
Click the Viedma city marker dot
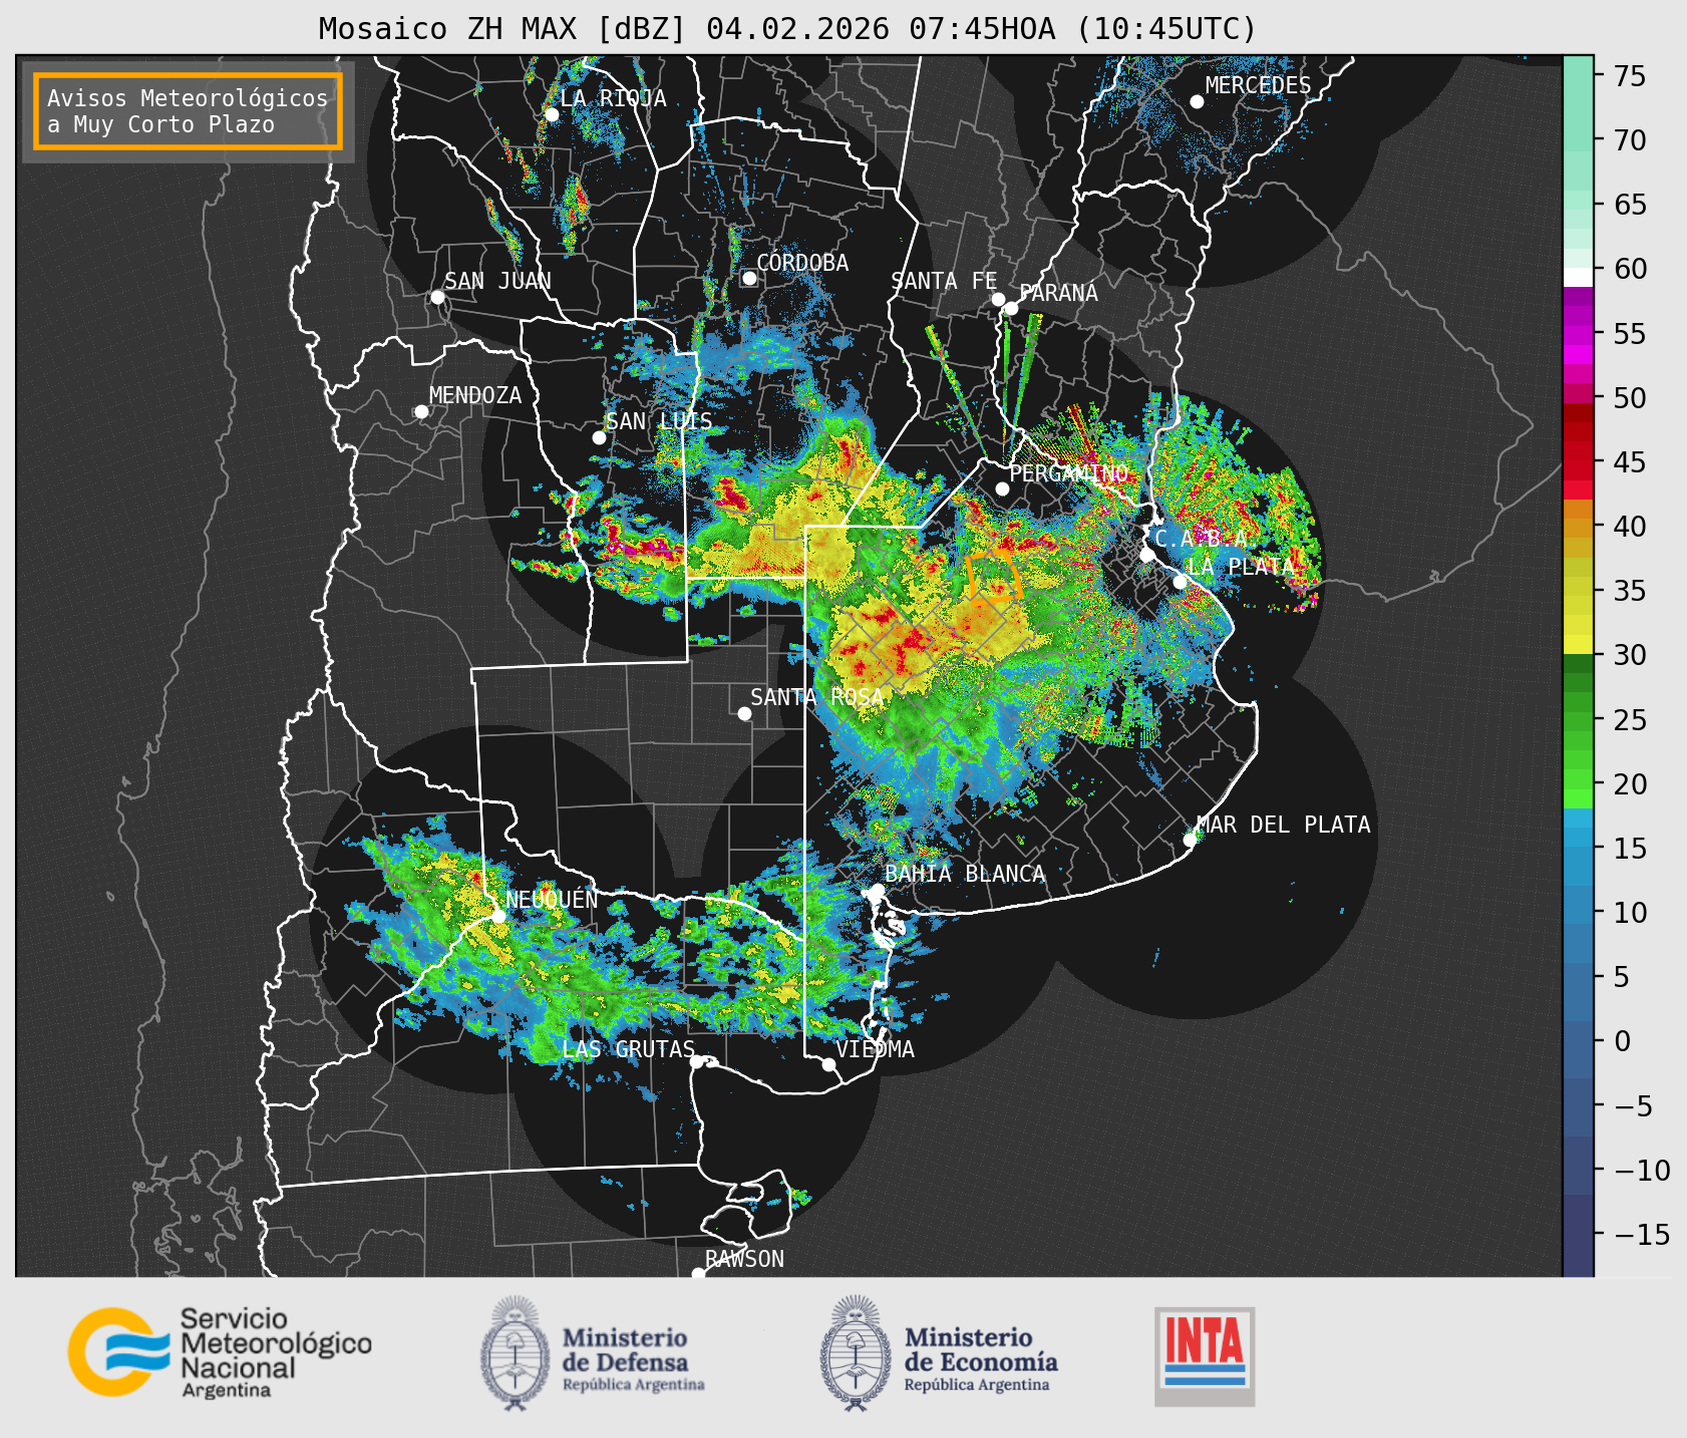829,1064
